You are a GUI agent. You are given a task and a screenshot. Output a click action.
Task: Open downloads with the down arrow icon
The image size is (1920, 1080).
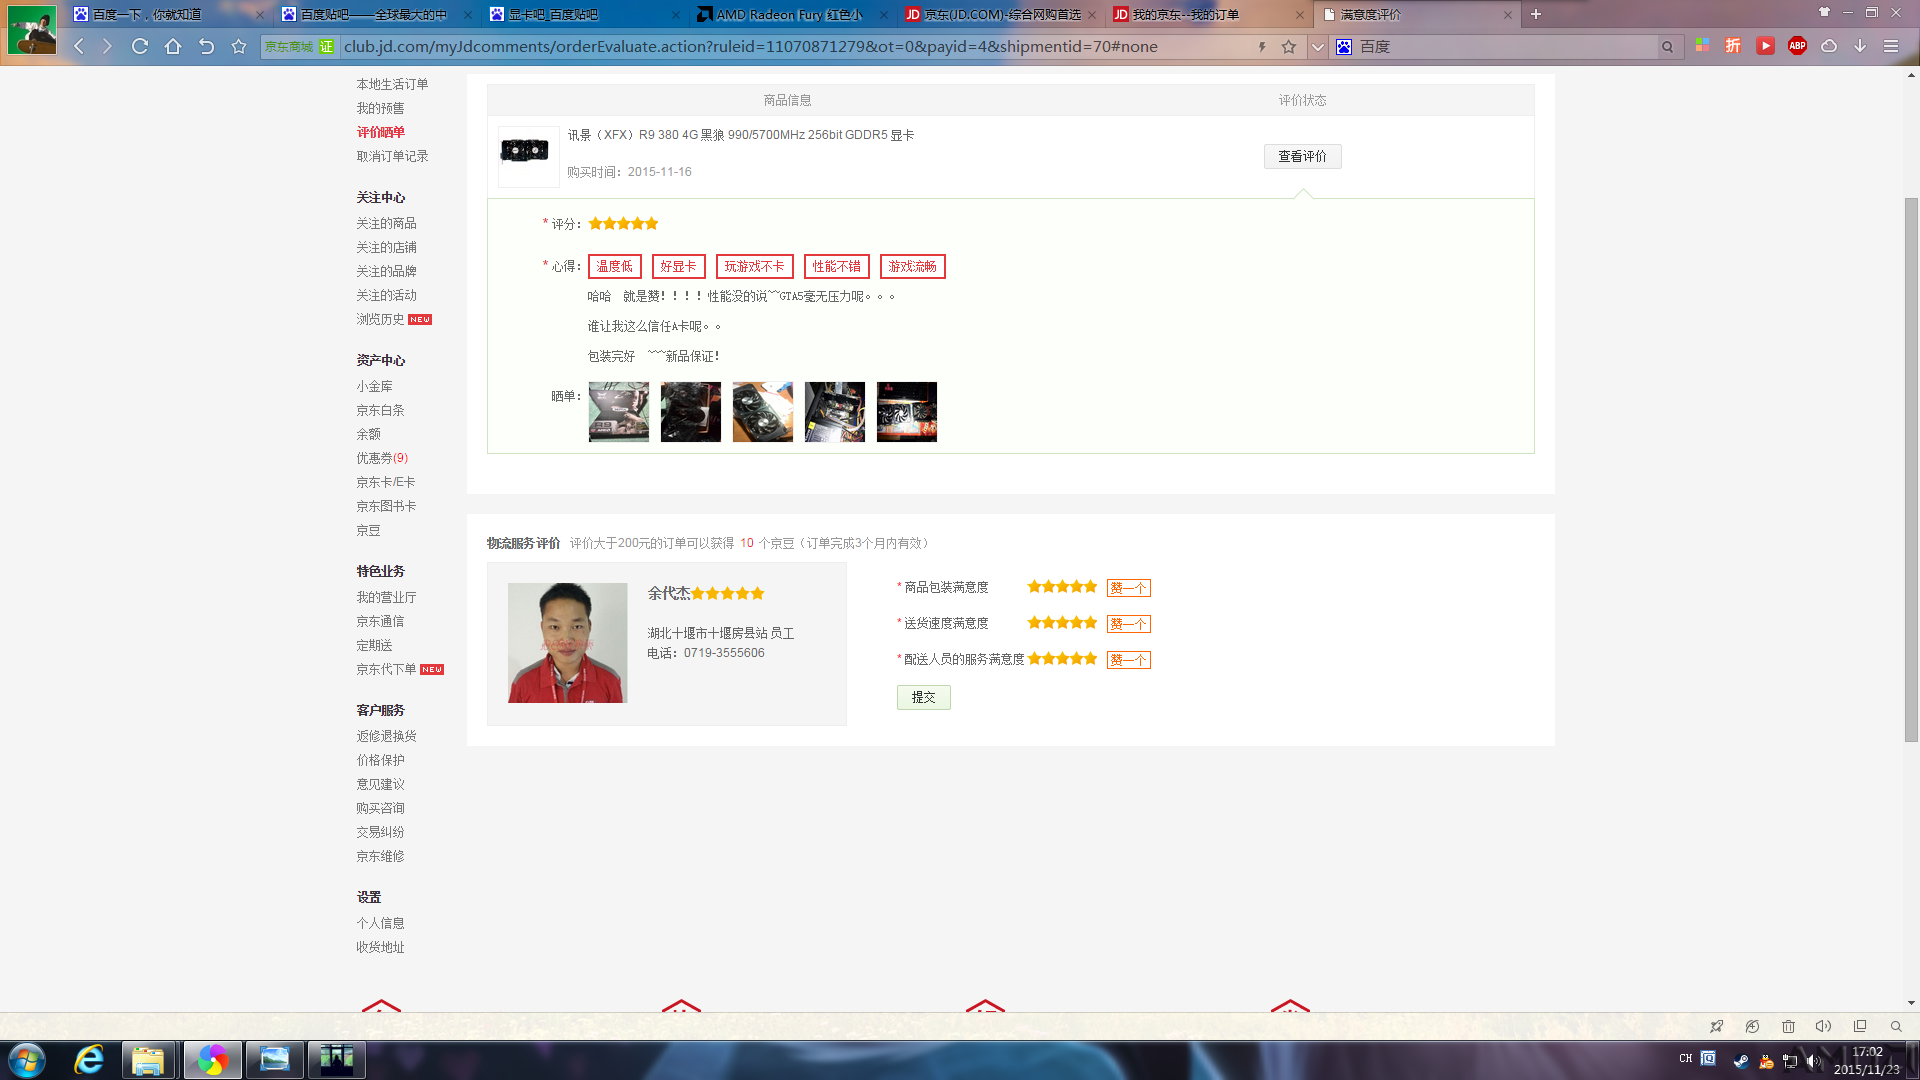tap(1860, 46)
